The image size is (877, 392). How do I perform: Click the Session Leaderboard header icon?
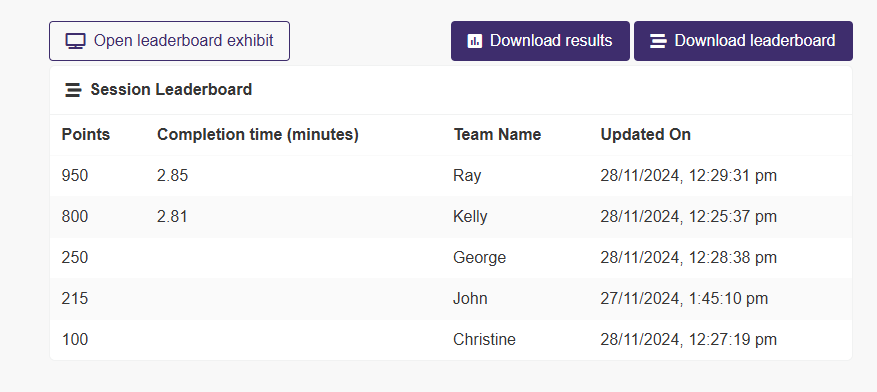[x=73, y=89]
